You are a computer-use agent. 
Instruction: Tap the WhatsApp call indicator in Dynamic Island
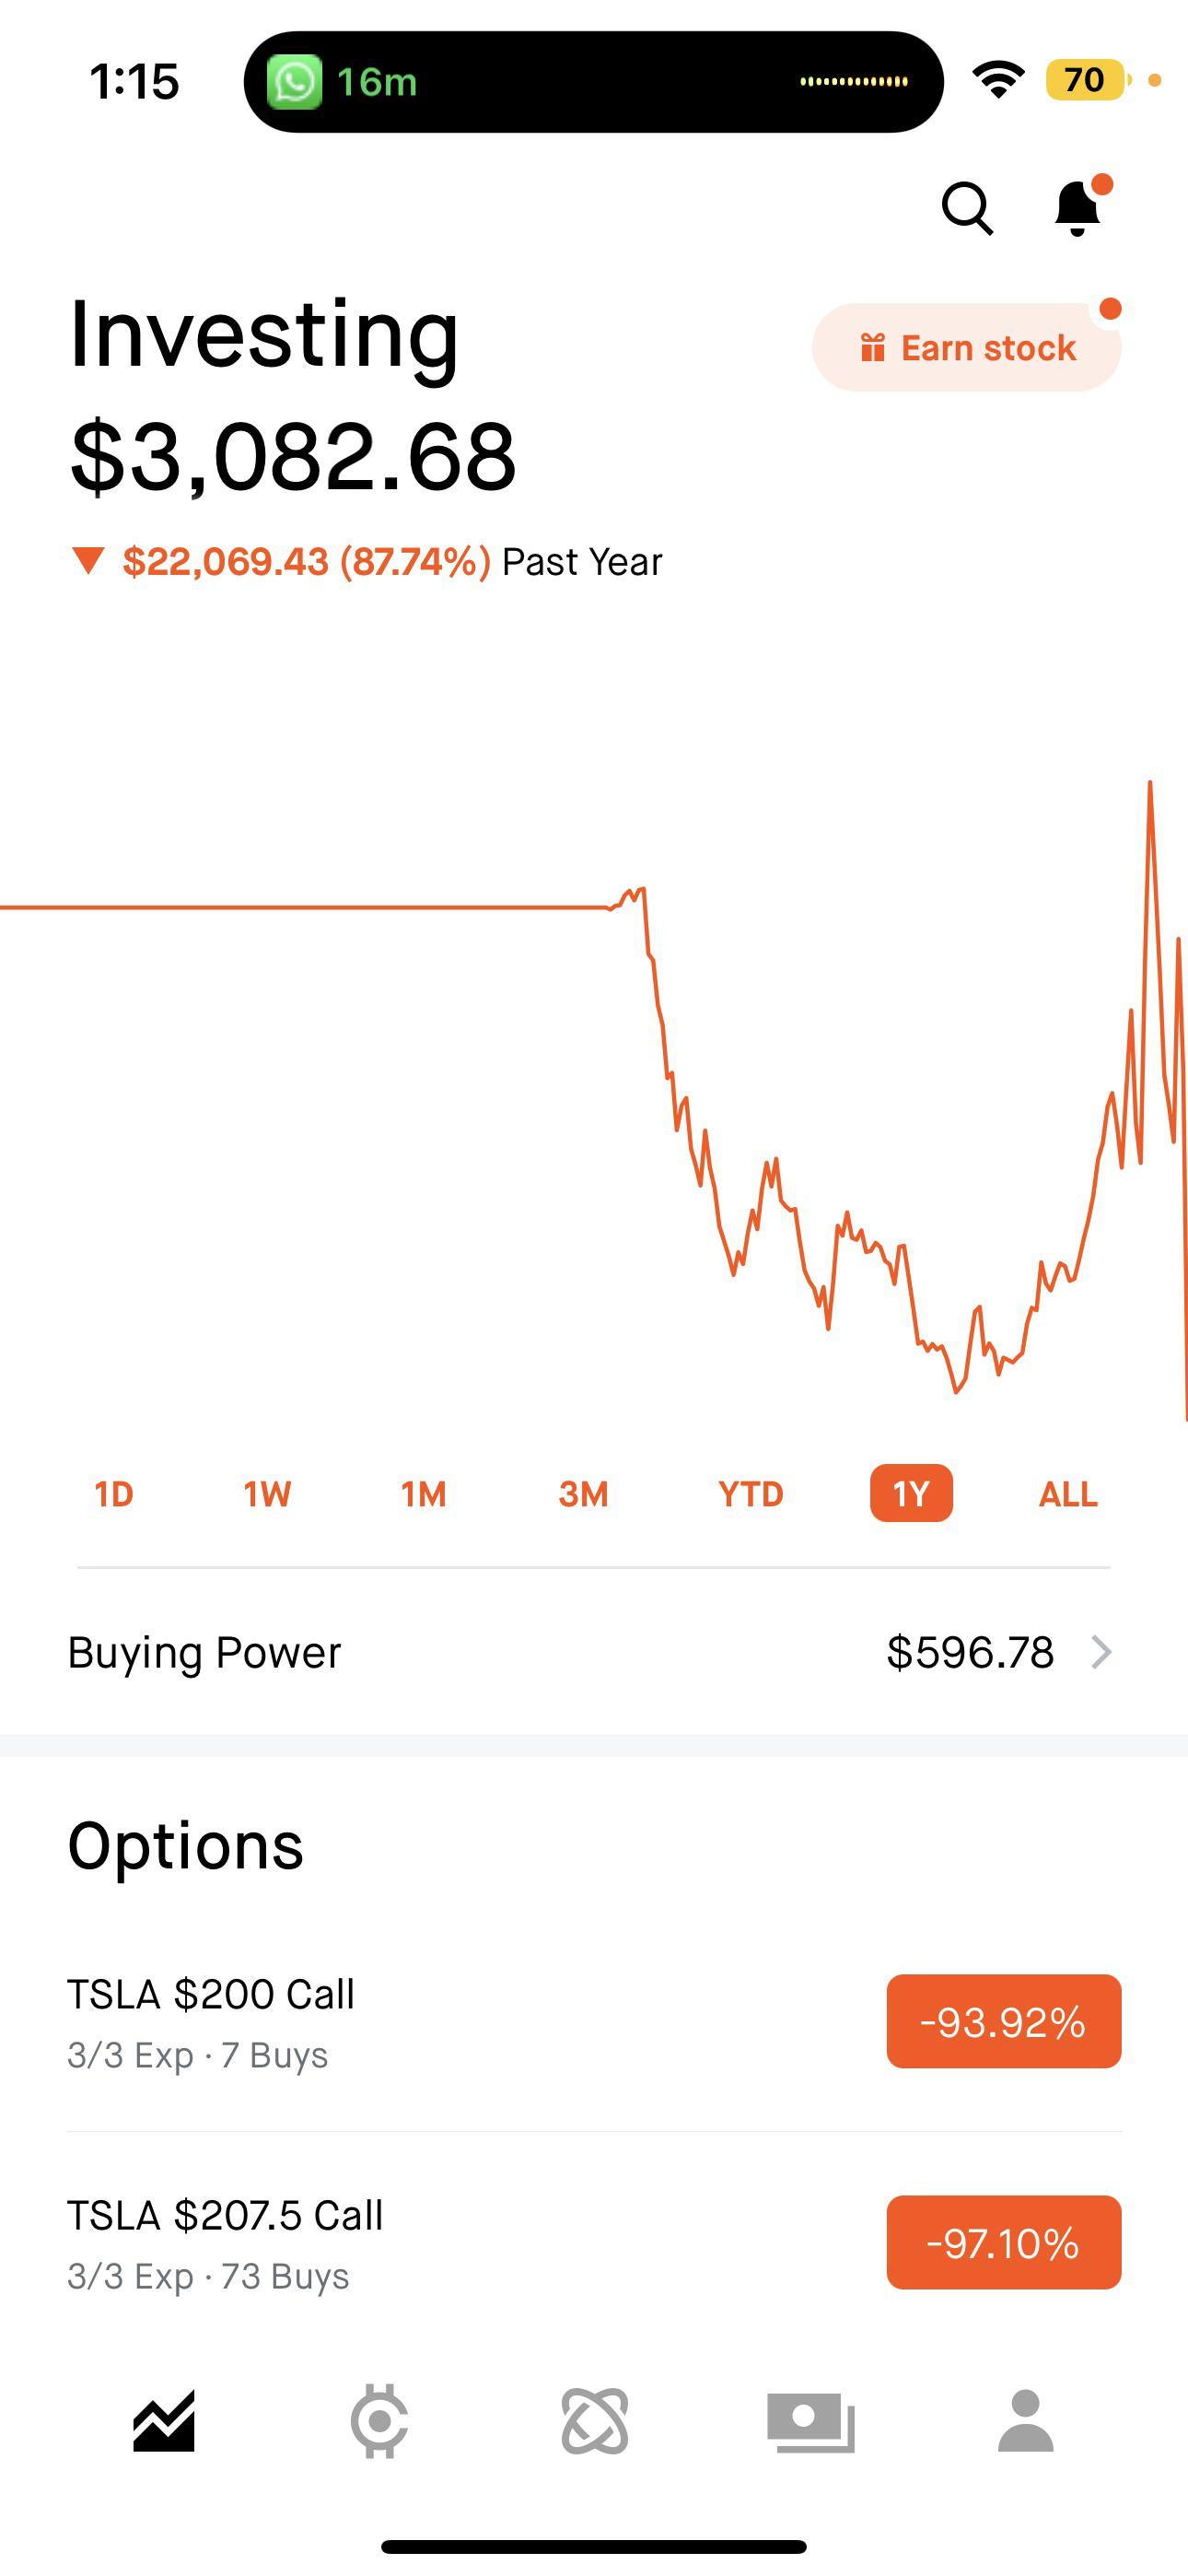[x=295, y=82]
